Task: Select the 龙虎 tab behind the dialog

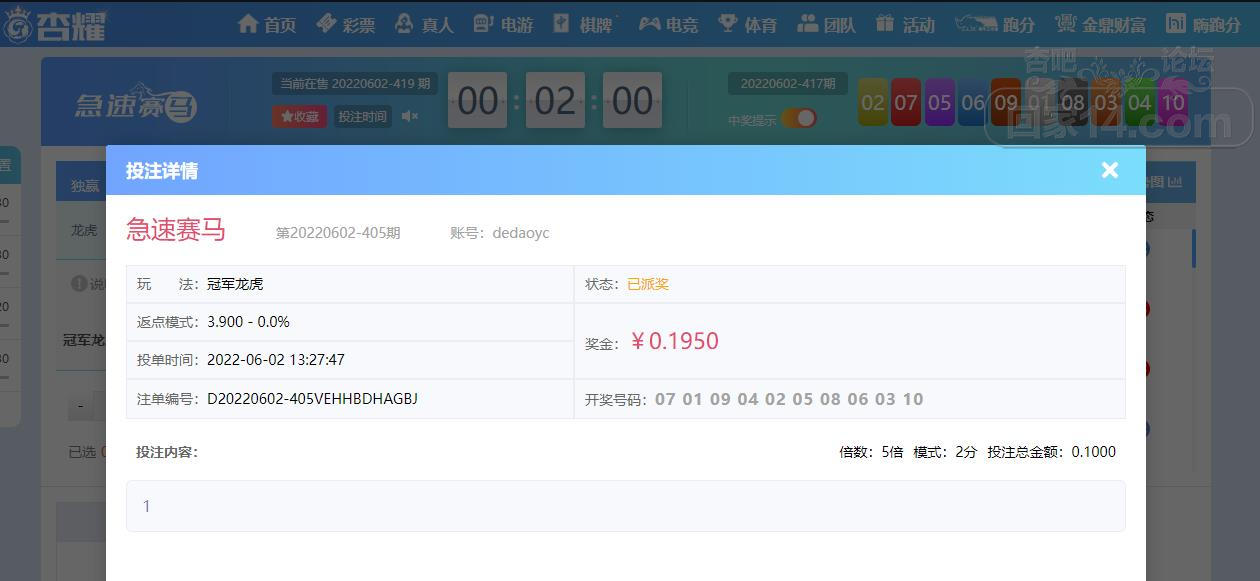Action: point(84,230)
